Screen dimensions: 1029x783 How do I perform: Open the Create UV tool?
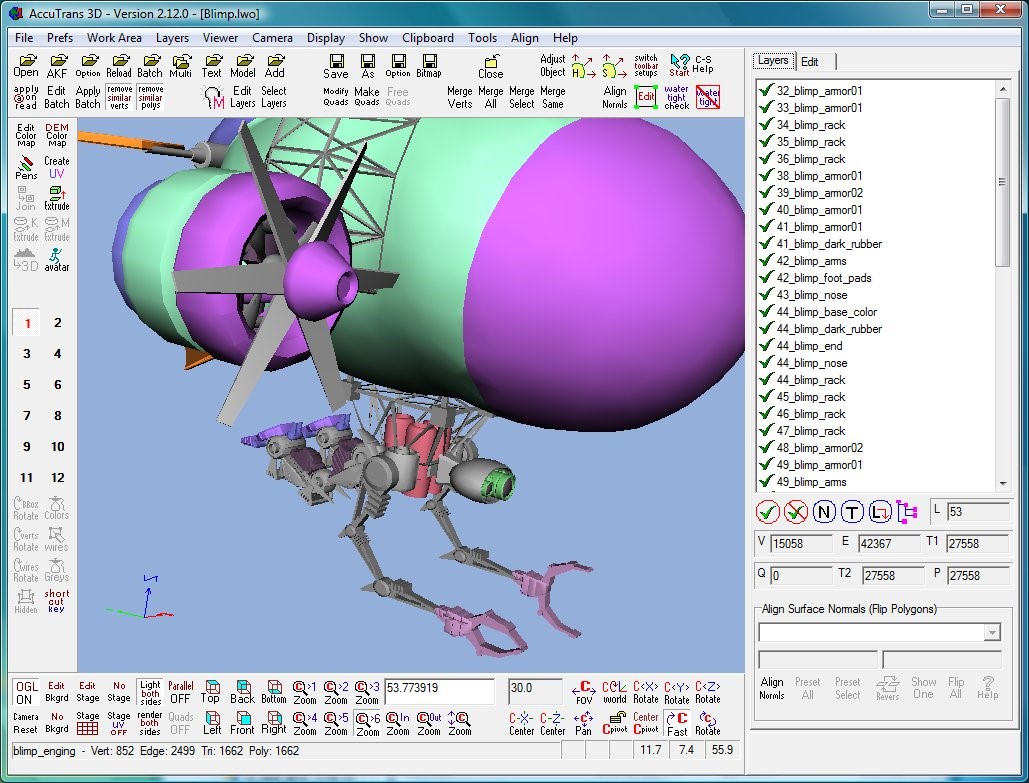click(x=57, y=166)
